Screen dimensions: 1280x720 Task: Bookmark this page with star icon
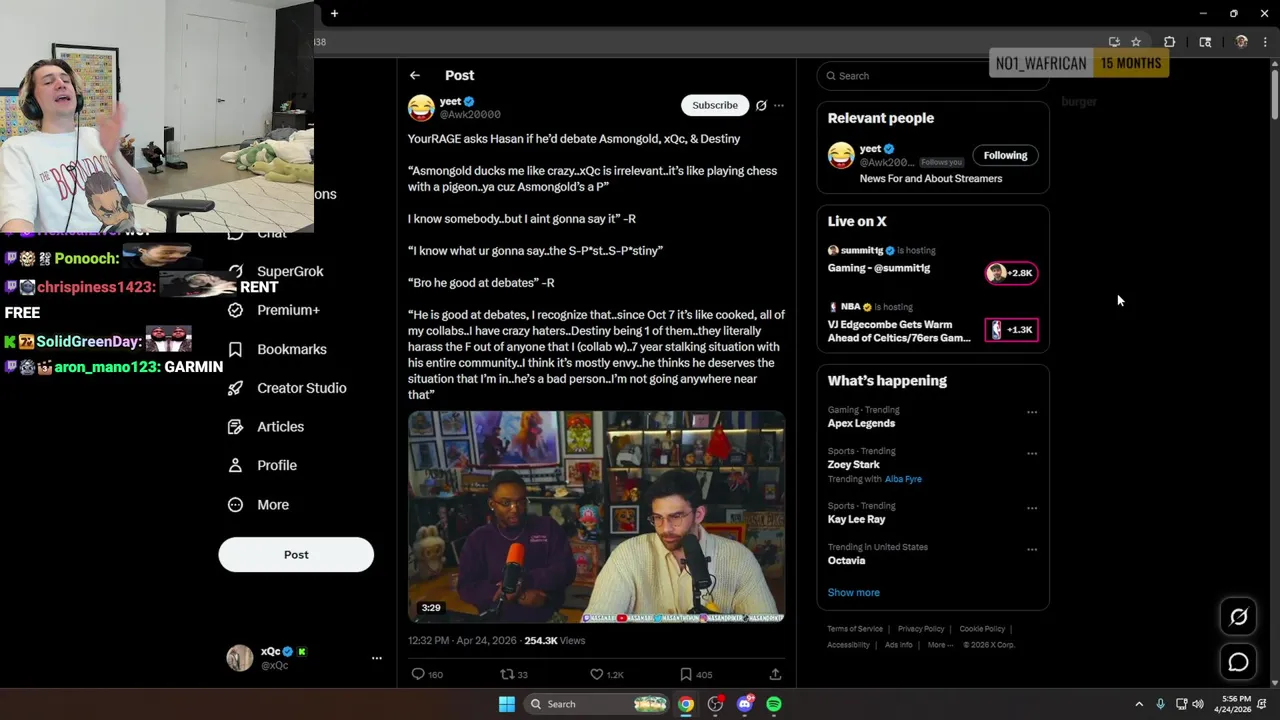(x=1136, y=42)
